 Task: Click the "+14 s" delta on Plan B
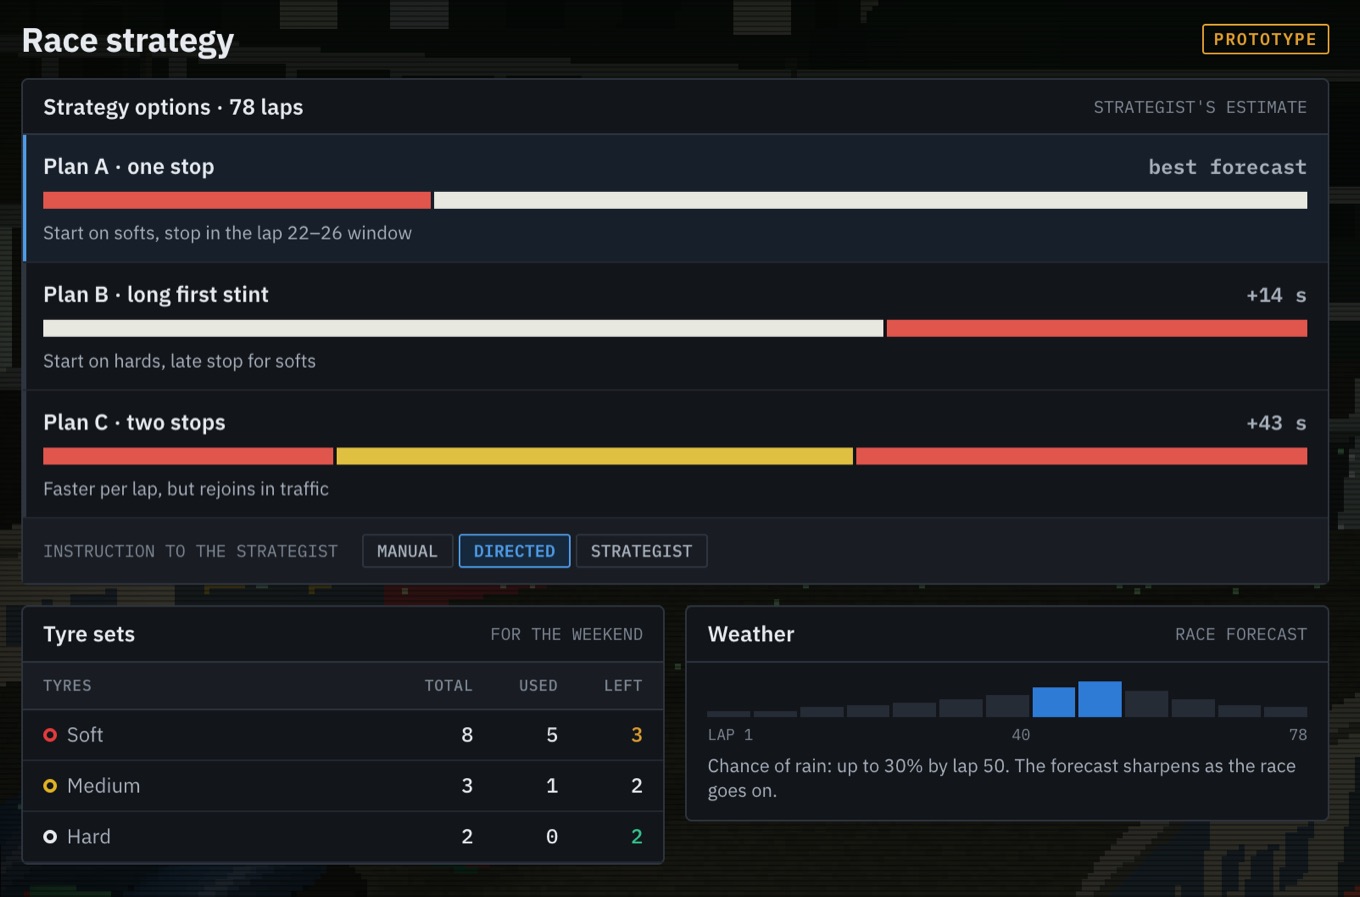(1276, 295)
